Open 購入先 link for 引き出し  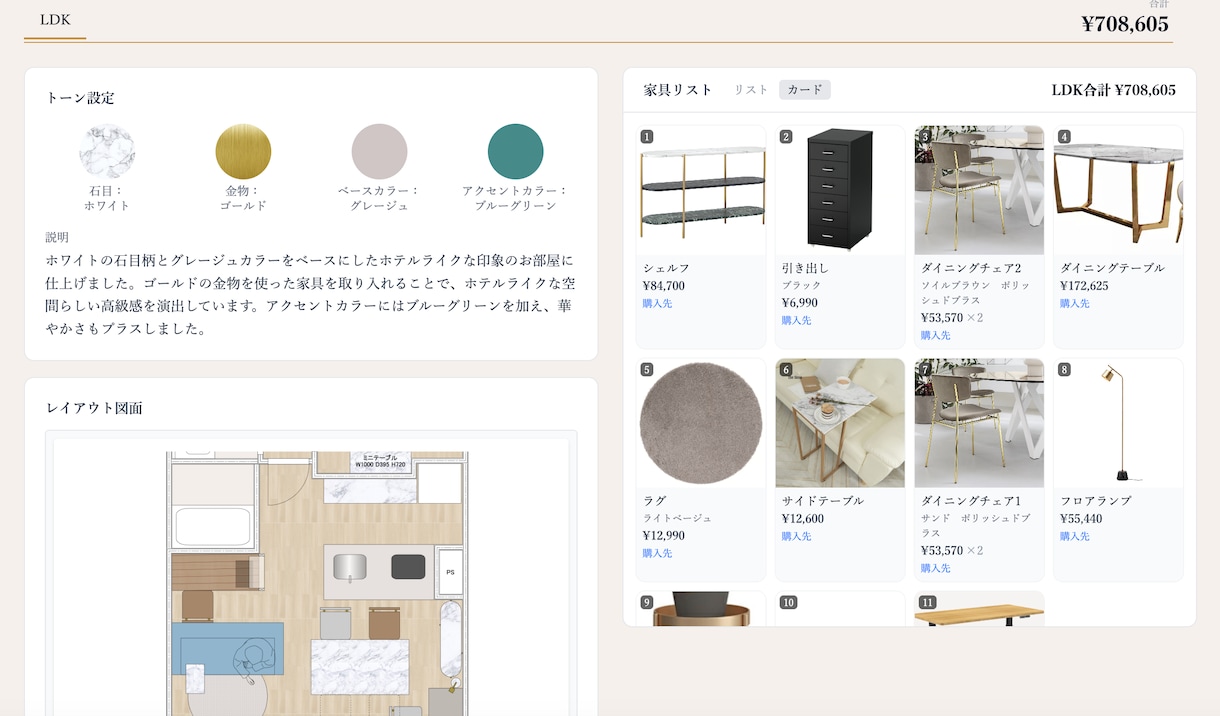point(796,320)
